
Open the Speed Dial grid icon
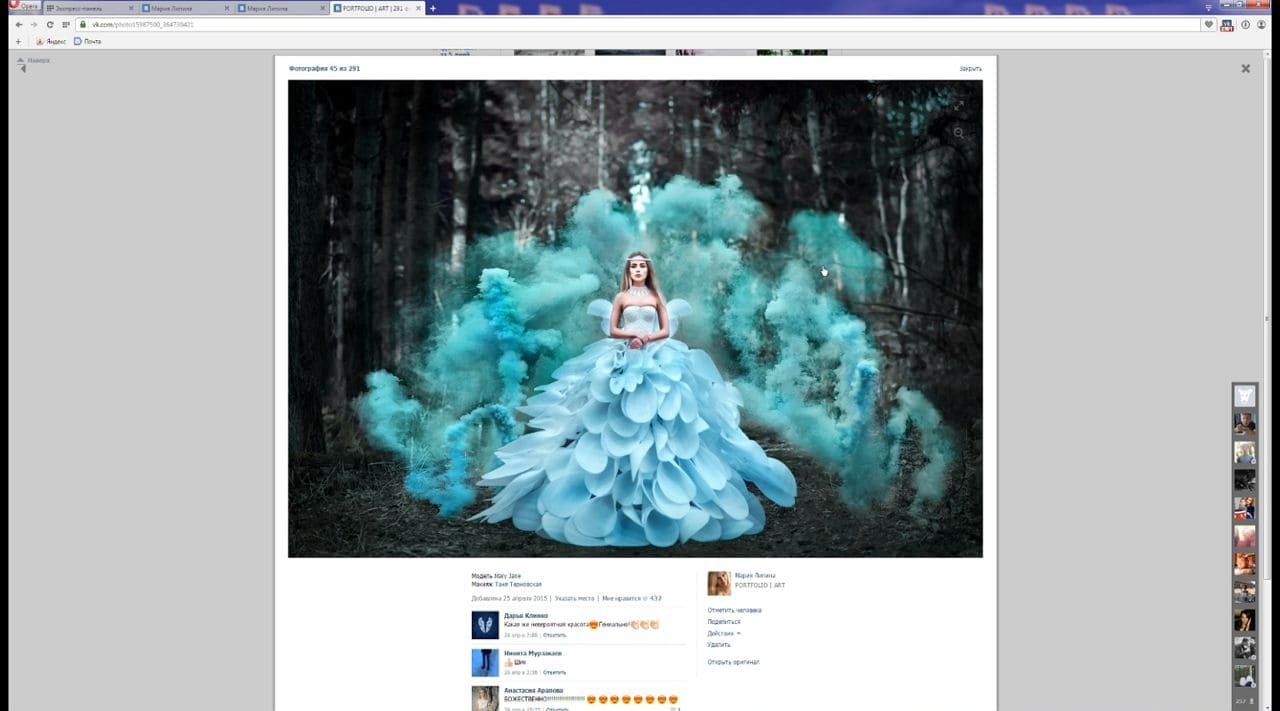[x=66, y=24]
